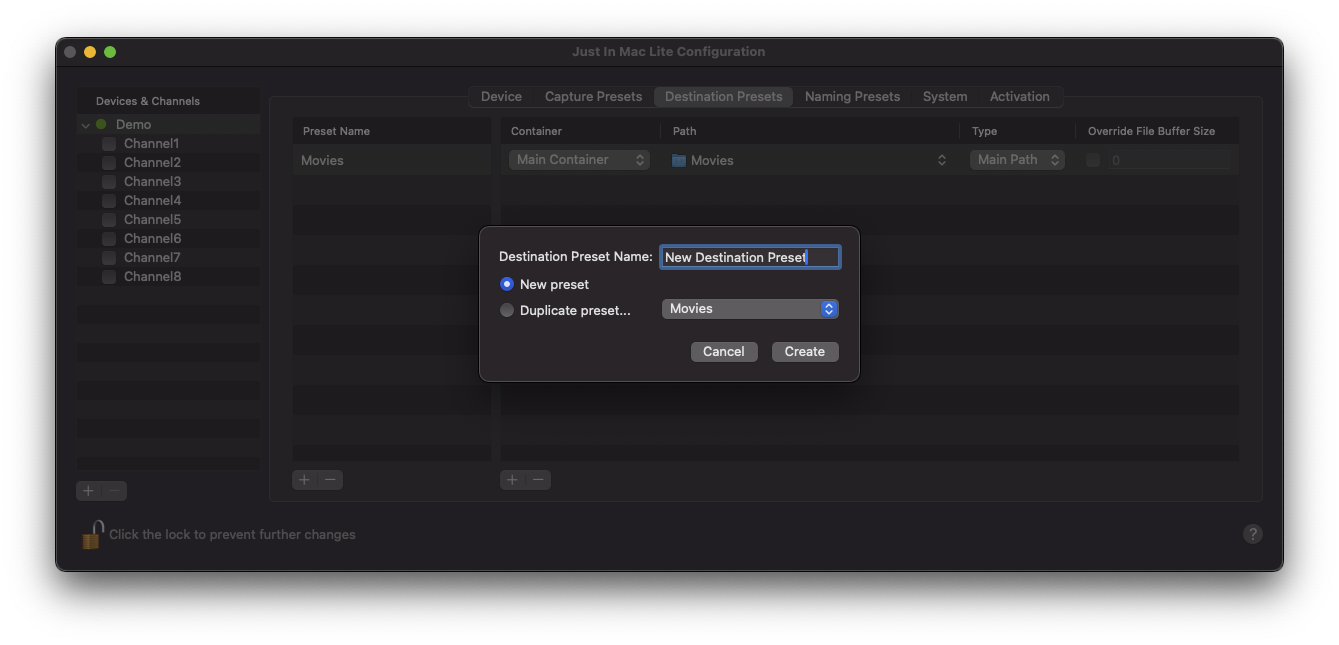Image resolution: width=1339 pixels, height=645 pixels.
Task: Add a path with plus under Container table
Action: coord(513,480)
